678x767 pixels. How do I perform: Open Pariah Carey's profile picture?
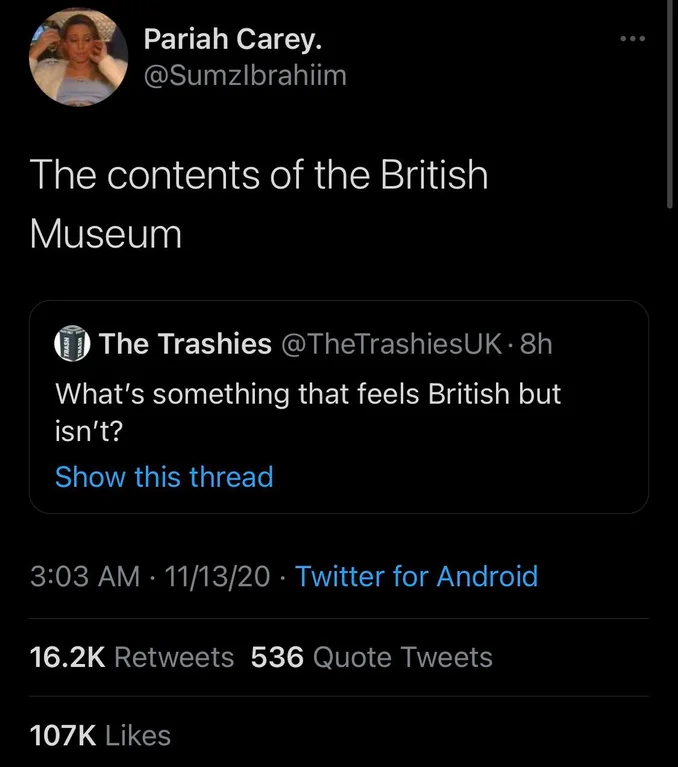point(79,57)
